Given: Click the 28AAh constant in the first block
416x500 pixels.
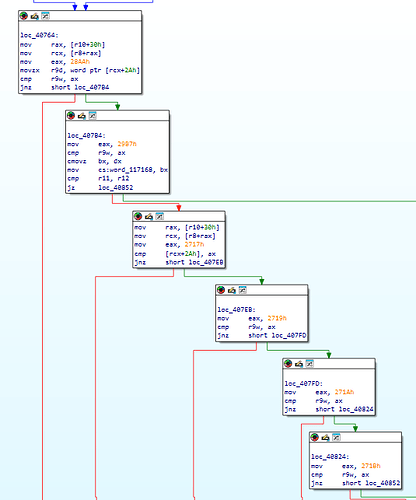Looking at the screenshot, I should (80, 62).
